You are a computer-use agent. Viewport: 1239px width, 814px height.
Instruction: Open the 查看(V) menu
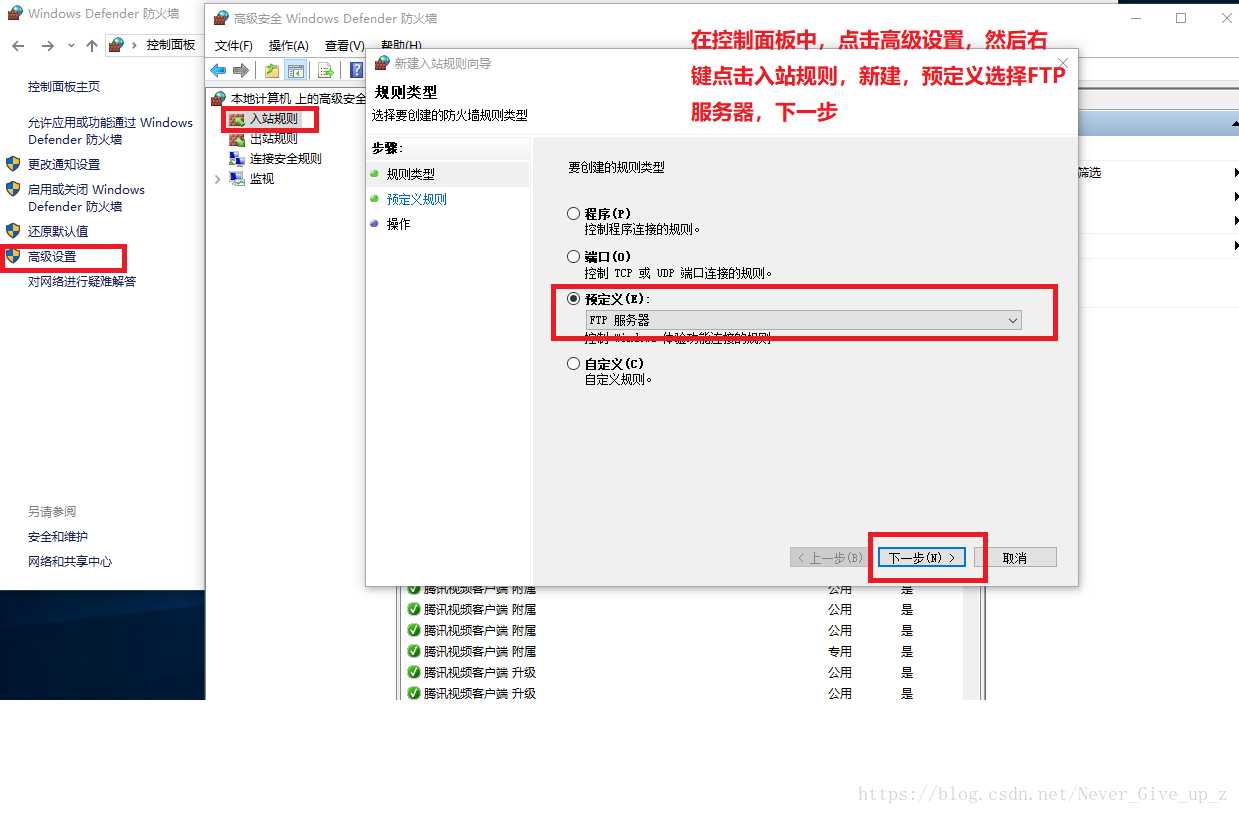(344, 45)
